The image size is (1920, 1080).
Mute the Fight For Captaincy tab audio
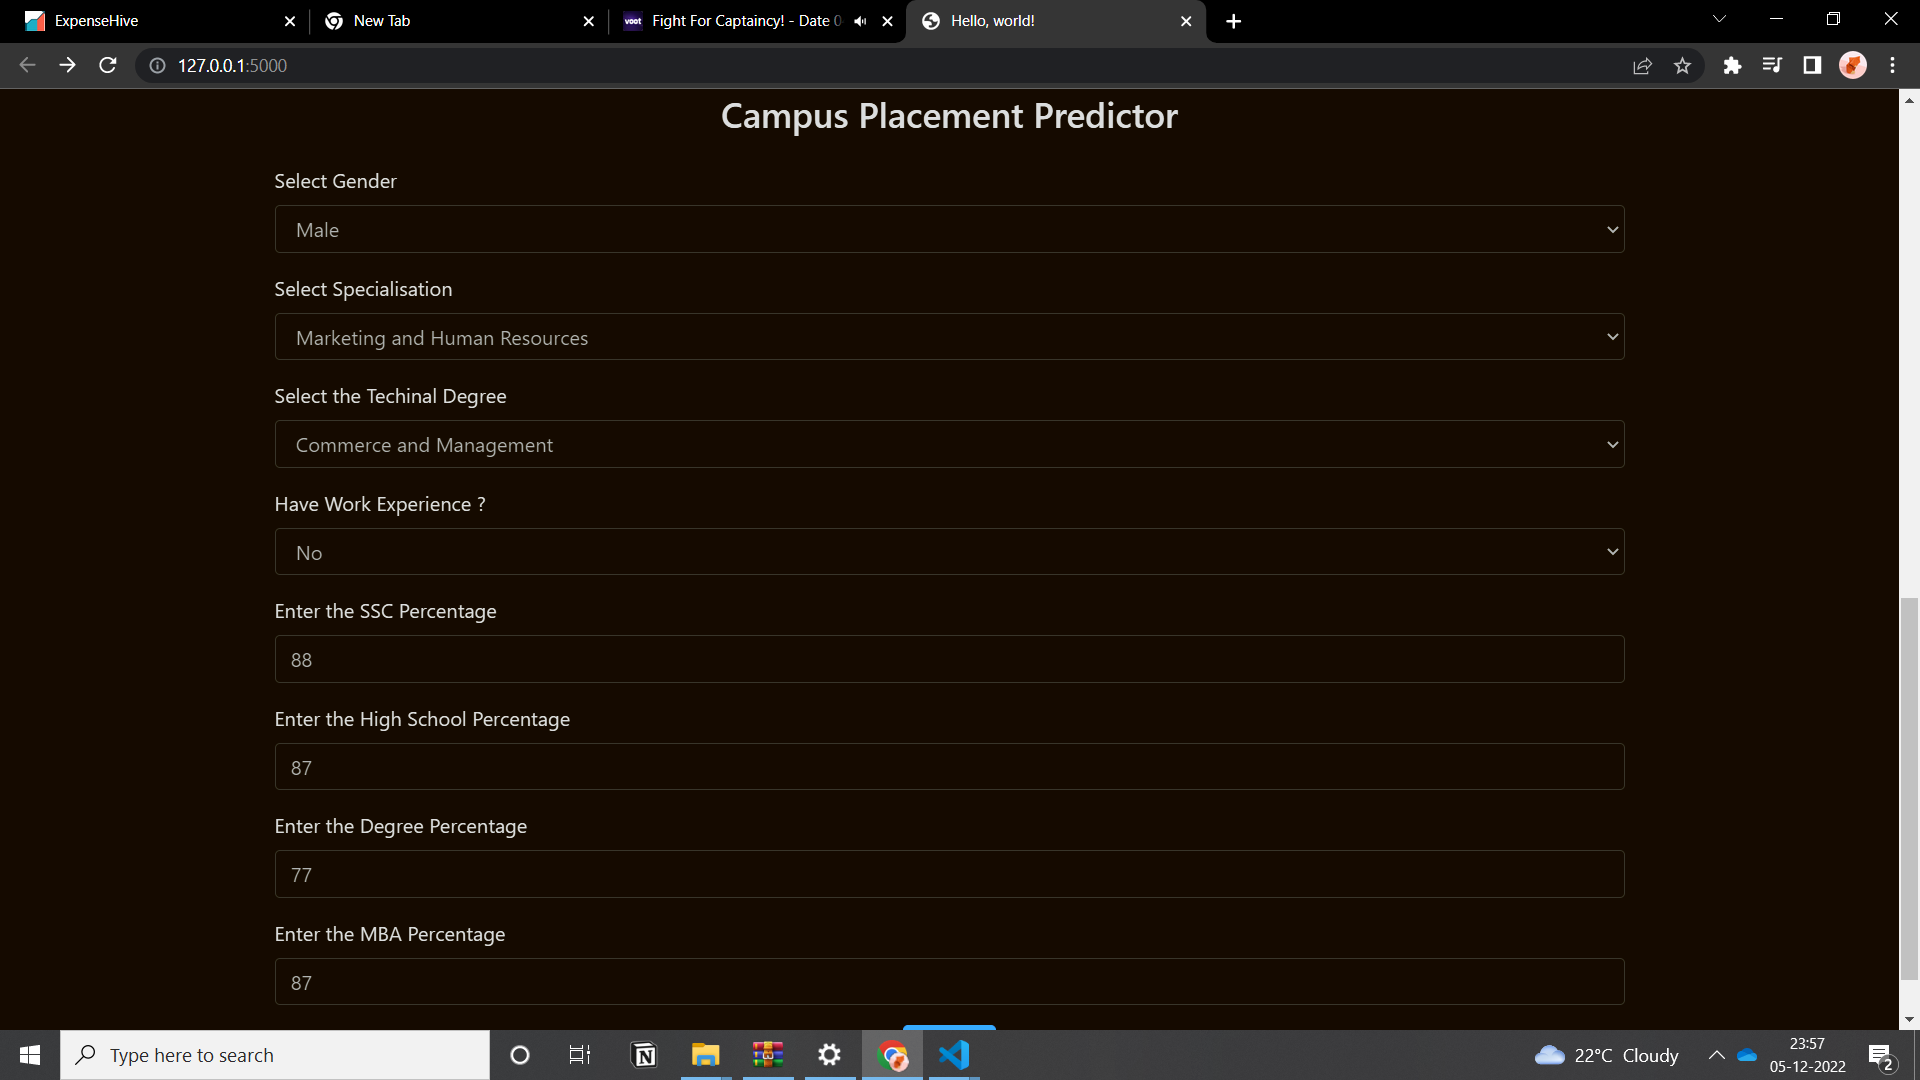860,20
